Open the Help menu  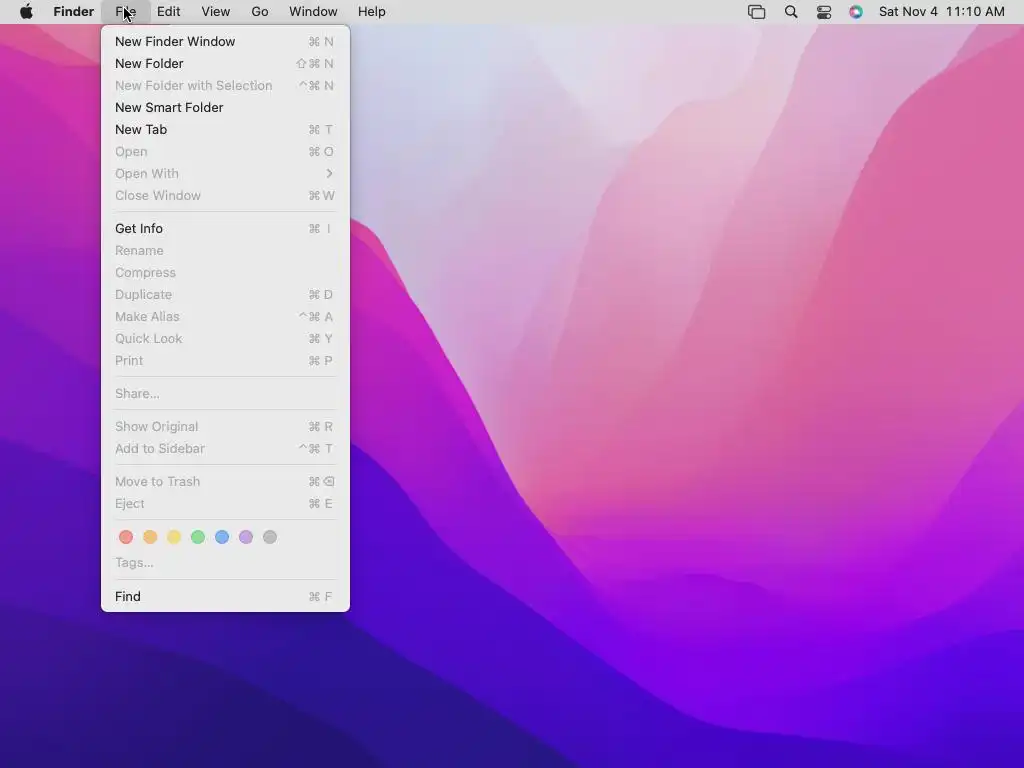(x=372, y=12)
